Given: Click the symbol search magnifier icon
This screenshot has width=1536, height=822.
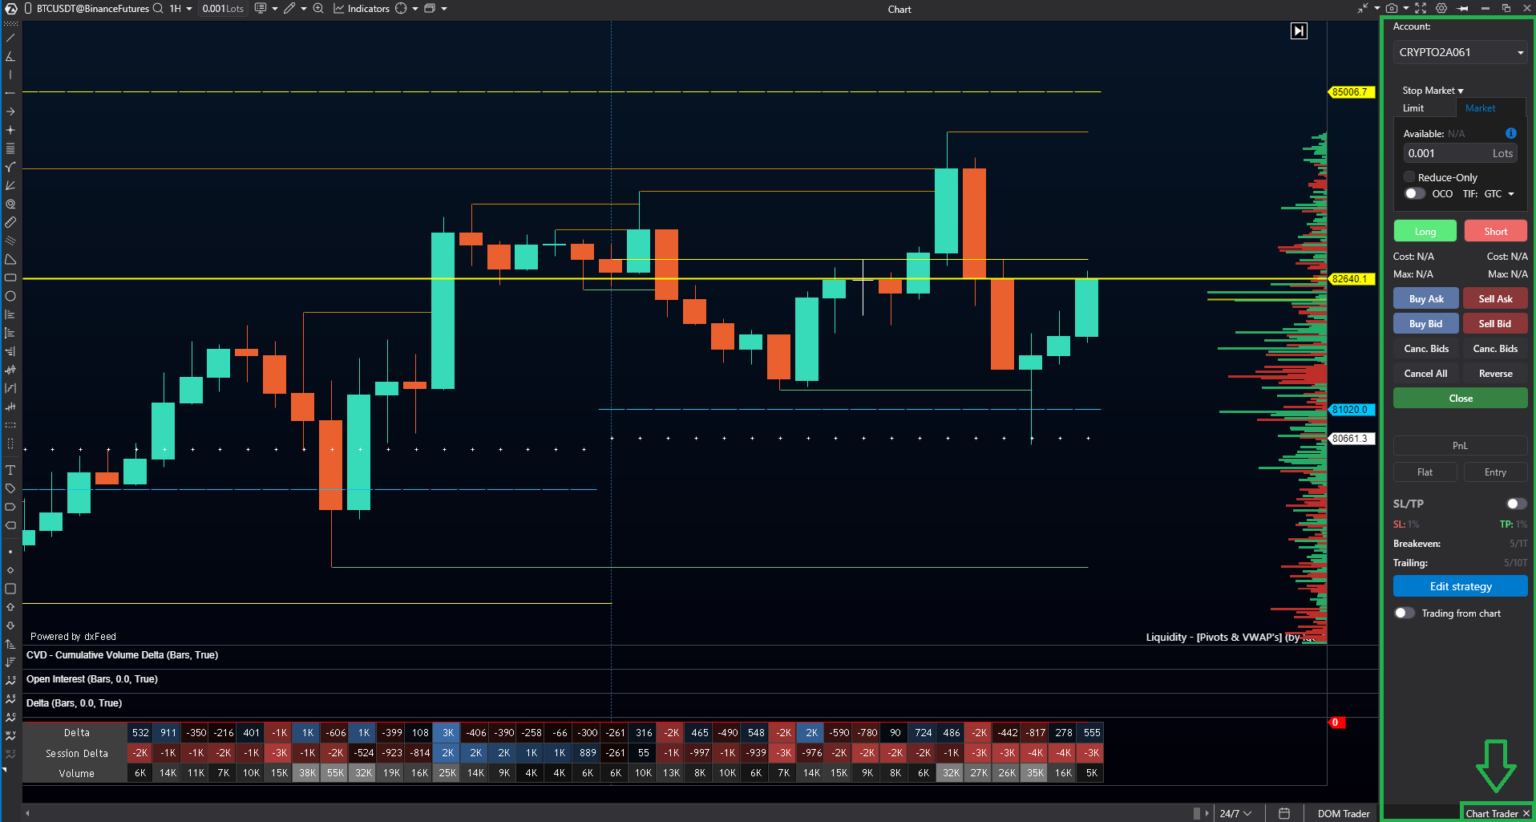Looking at the screenshot, I should [158, 9].
